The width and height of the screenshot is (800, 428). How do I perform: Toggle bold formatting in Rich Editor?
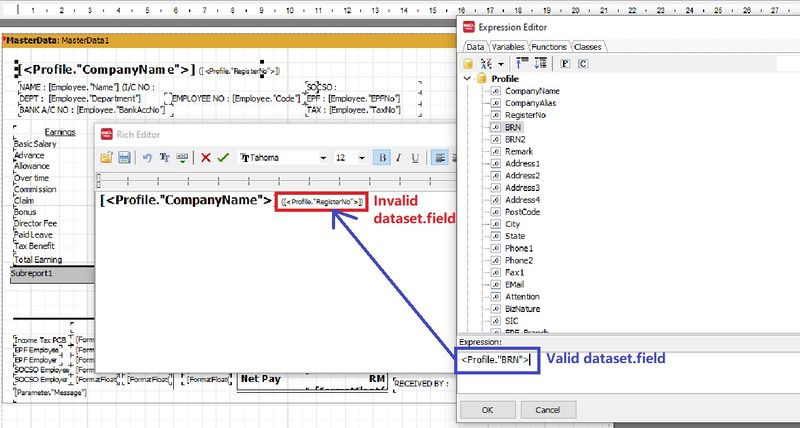coord(381,158)
